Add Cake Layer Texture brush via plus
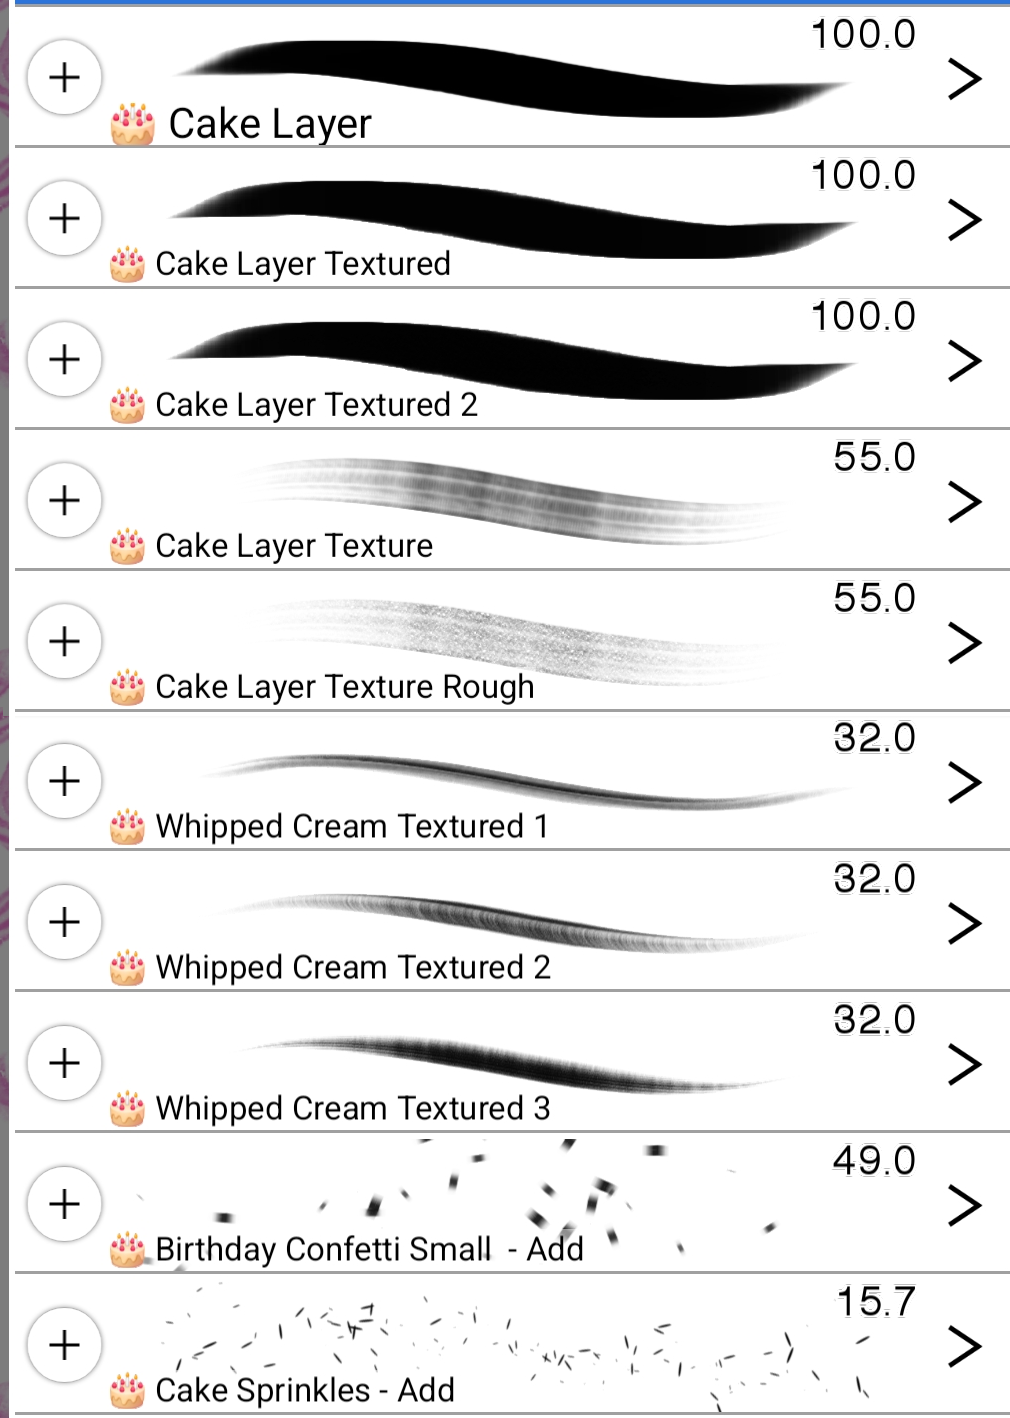The height and width of the screenshot is (1418, 1010). tap(65, 500)
